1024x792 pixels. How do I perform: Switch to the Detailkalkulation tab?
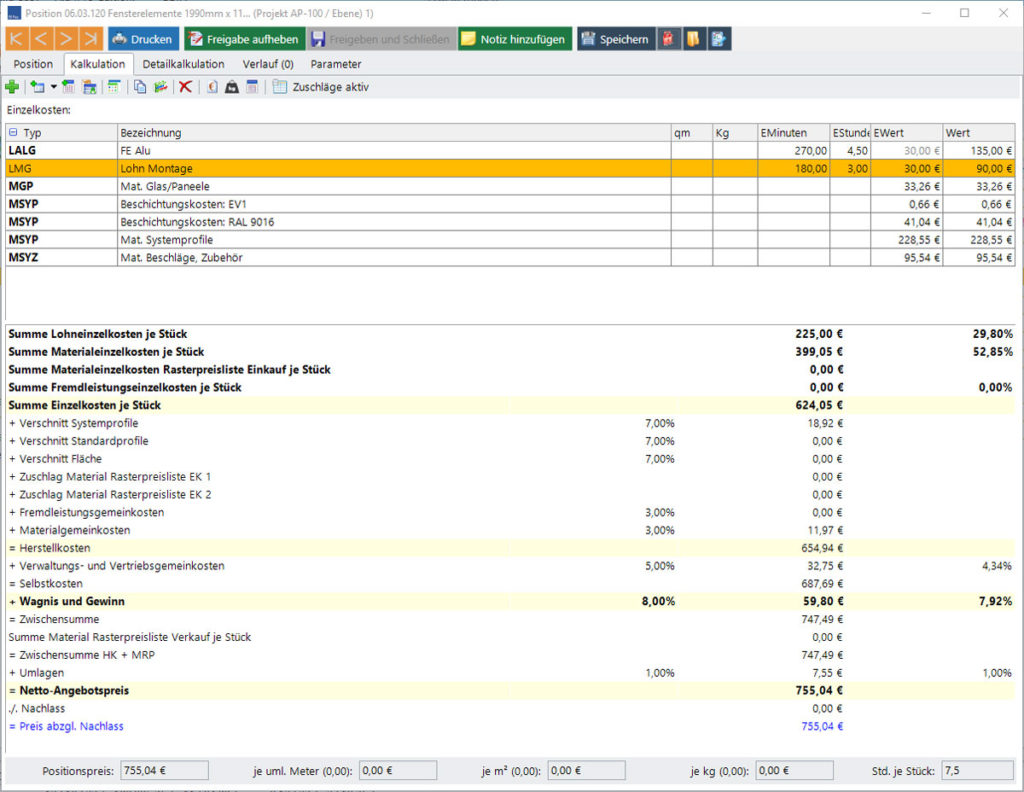184,64
